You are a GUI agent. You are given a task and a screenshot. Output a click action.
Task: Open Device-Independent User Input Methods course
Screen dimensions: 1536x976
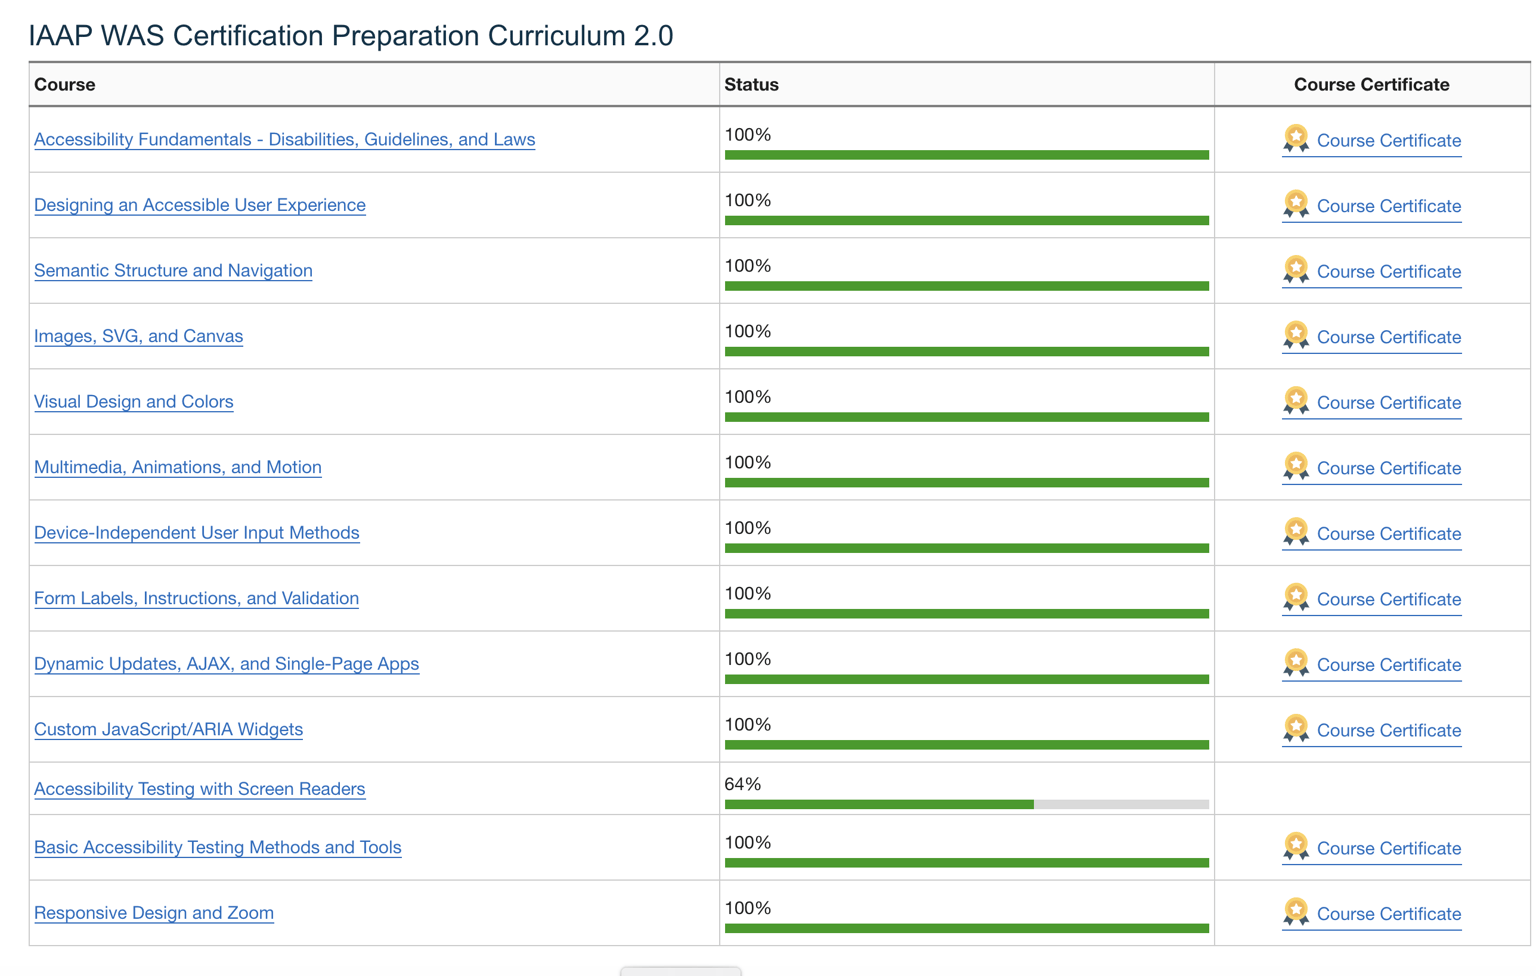[196, 532]
